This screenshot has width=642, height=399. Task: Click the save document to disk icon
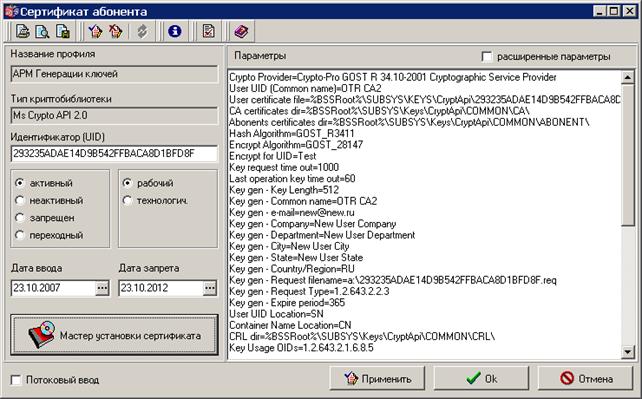pos(63,31)
